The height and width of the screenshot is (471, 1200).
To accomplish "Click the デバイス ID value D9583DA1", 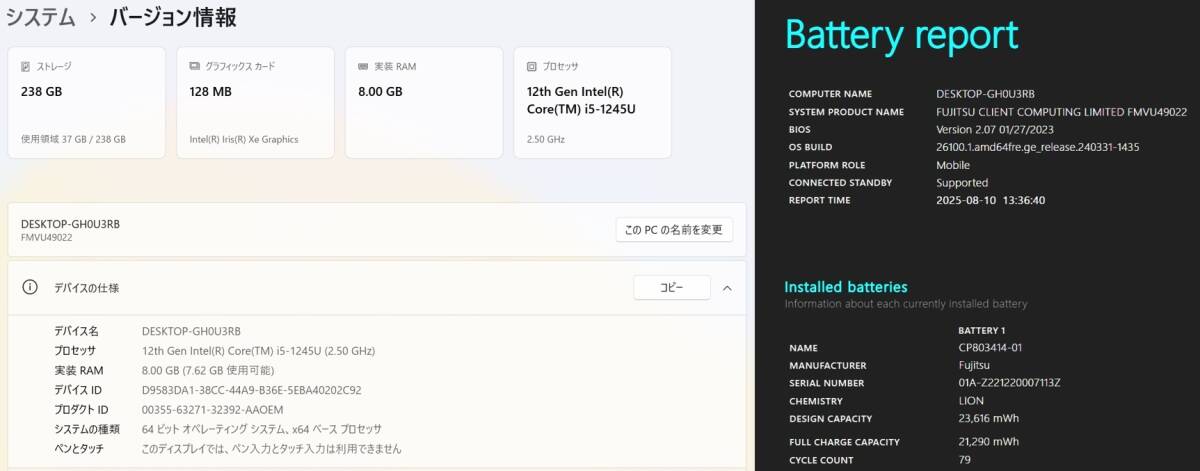I will [x=252, y=390].
